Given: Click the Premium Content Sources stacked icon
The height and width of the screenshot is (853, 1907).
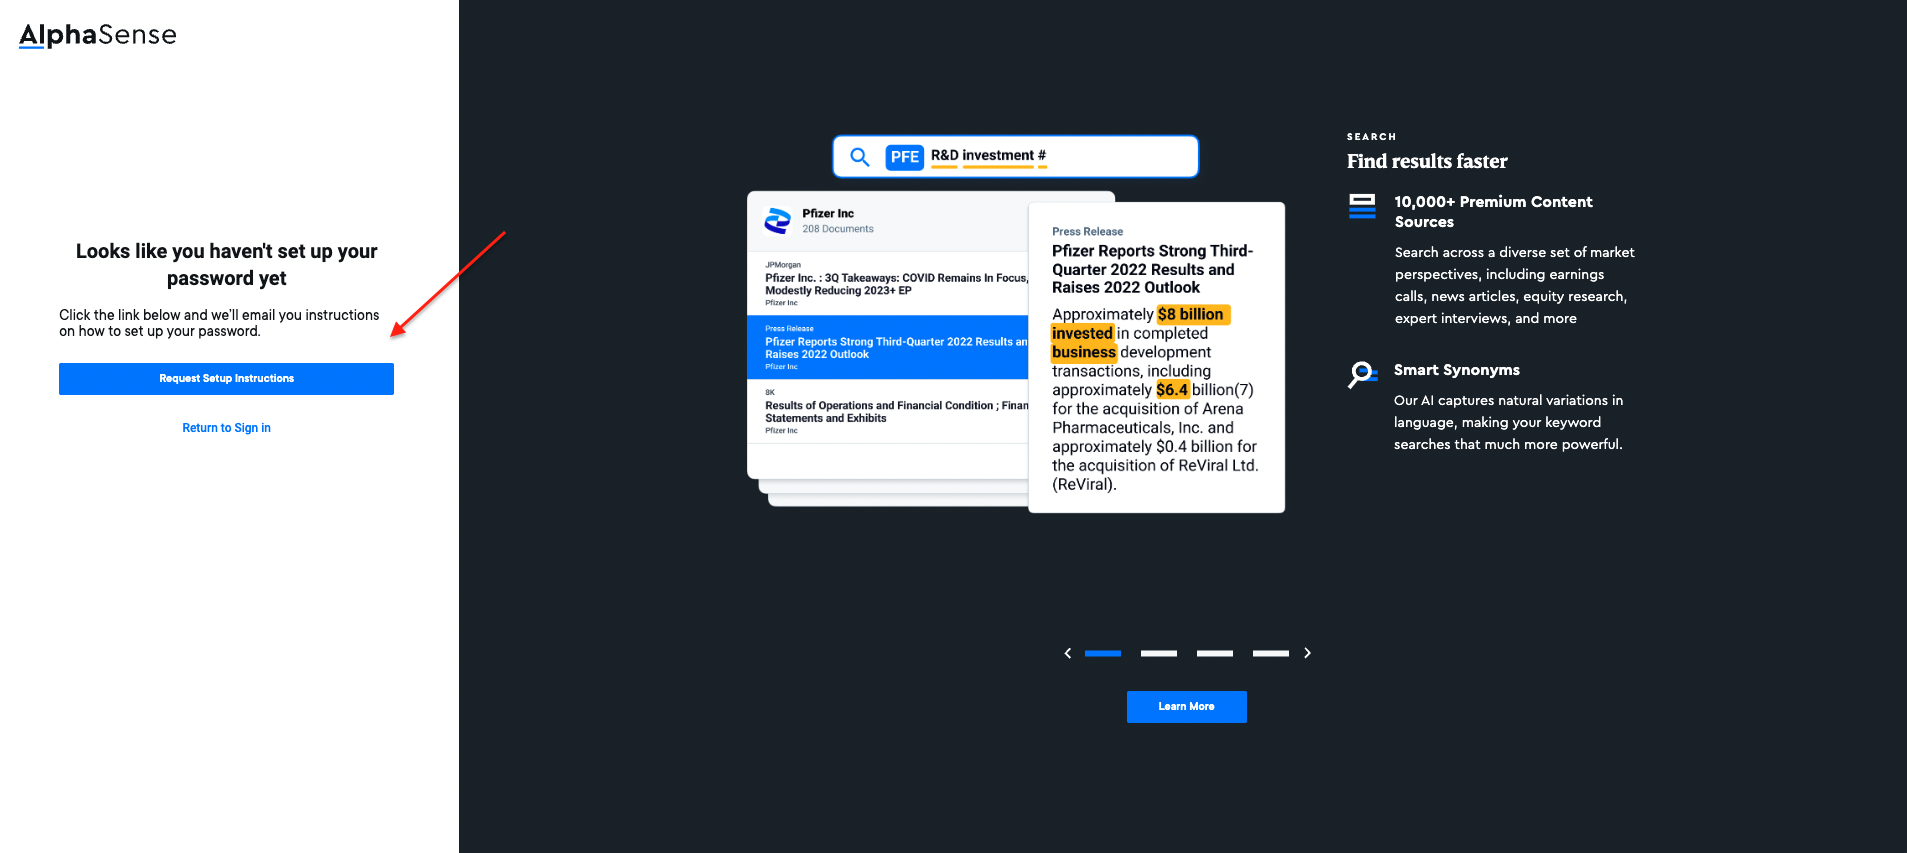Looking at the screenshot, I should coord(1362,206).
